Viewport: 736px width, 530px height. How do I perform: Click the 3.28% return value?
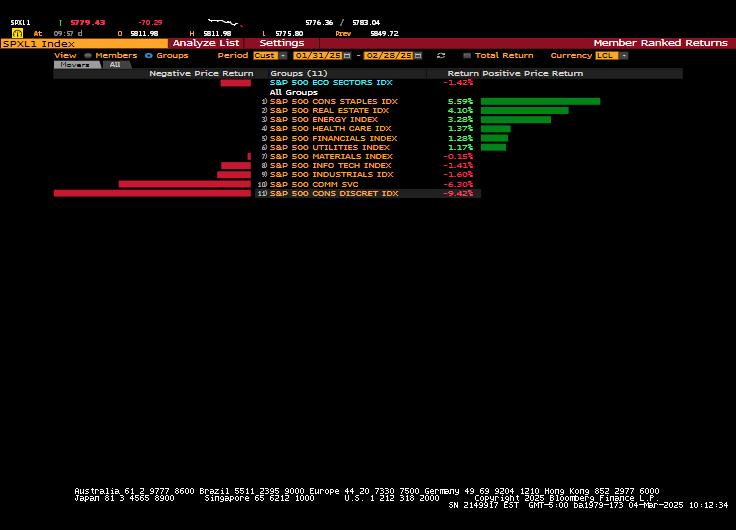point(460,120)
